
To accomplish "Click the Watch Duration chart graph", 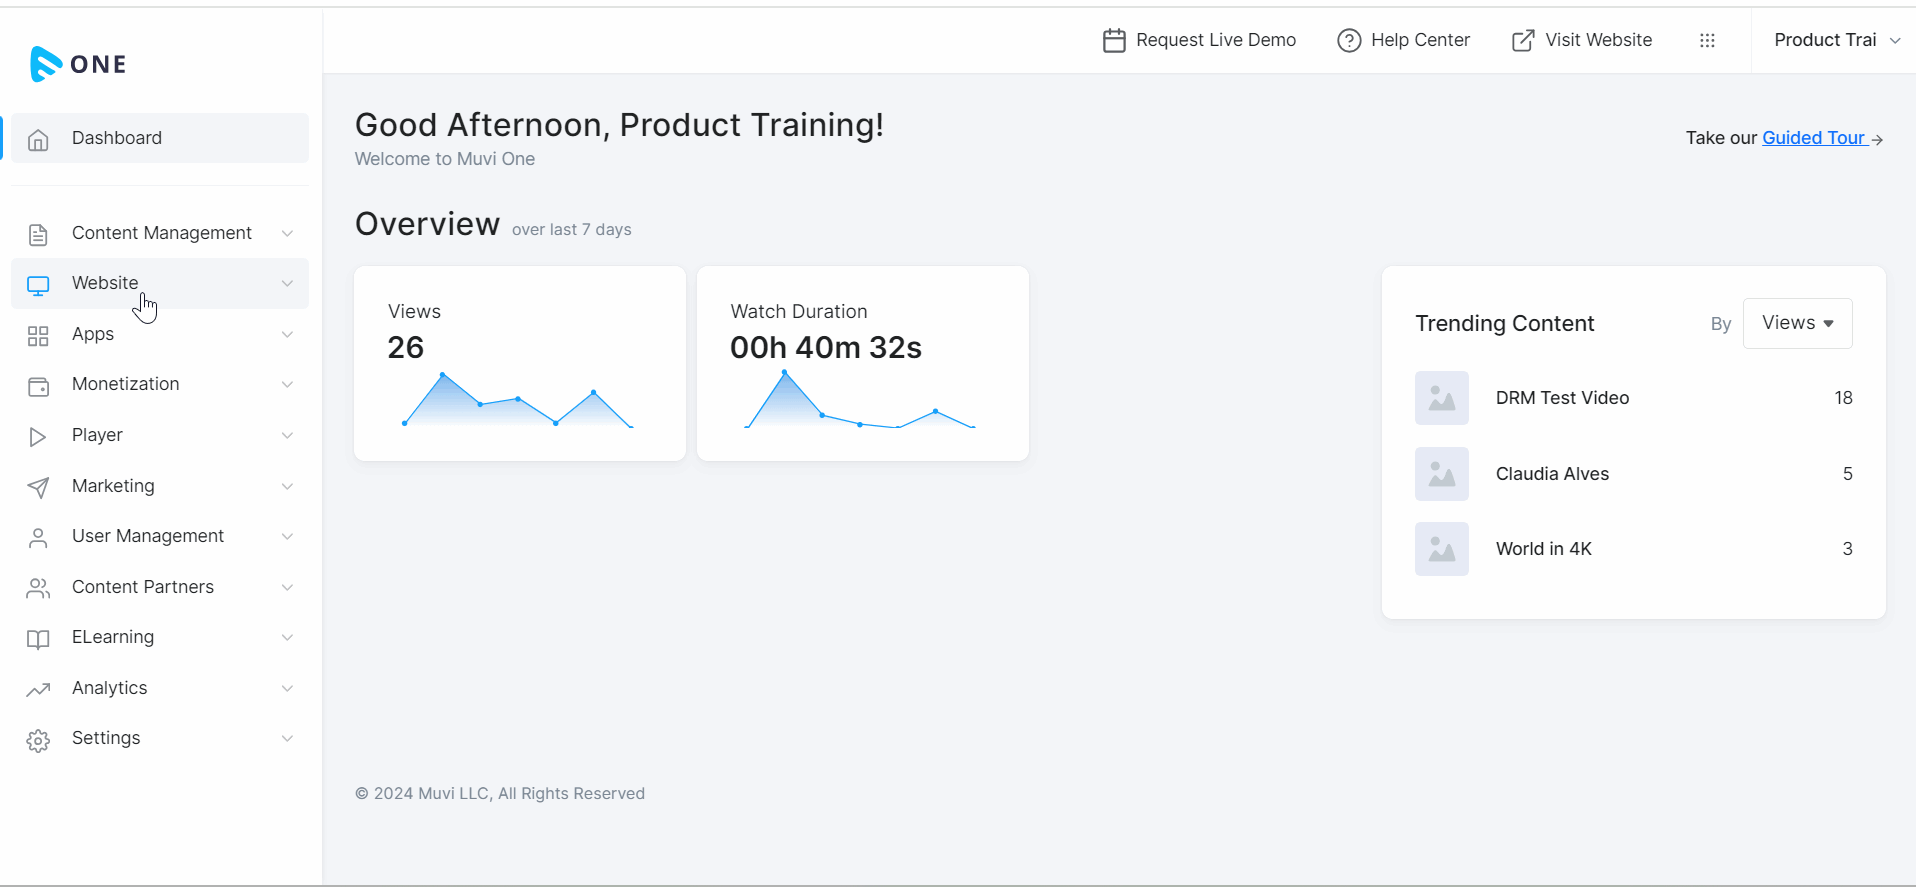I will (860, 399).
